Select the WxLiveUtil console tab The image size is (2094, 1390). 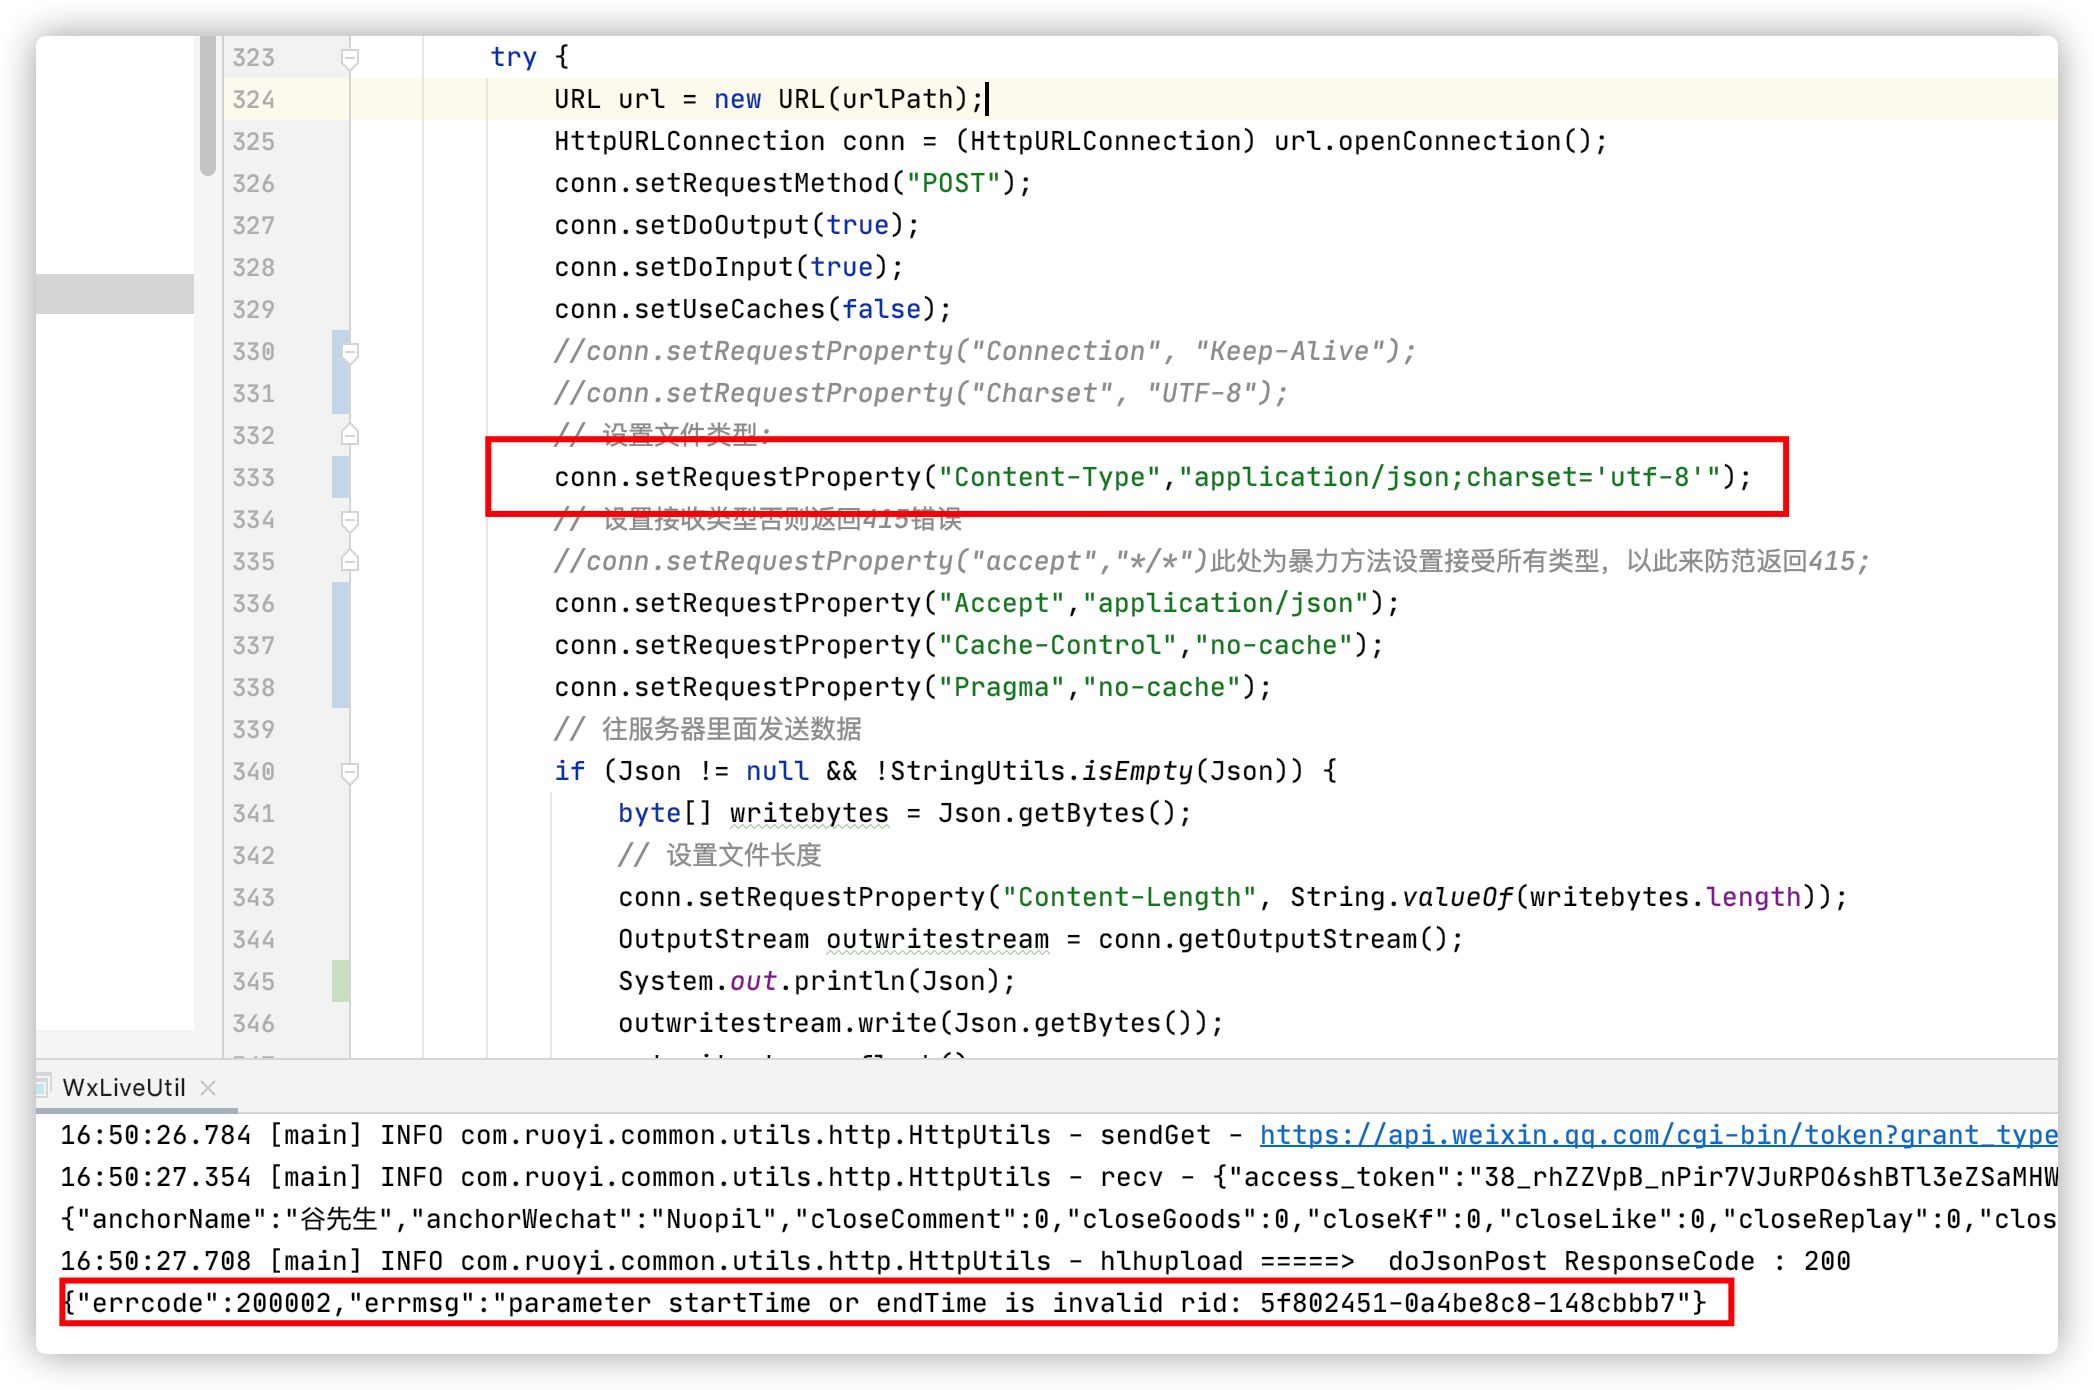124,1088
